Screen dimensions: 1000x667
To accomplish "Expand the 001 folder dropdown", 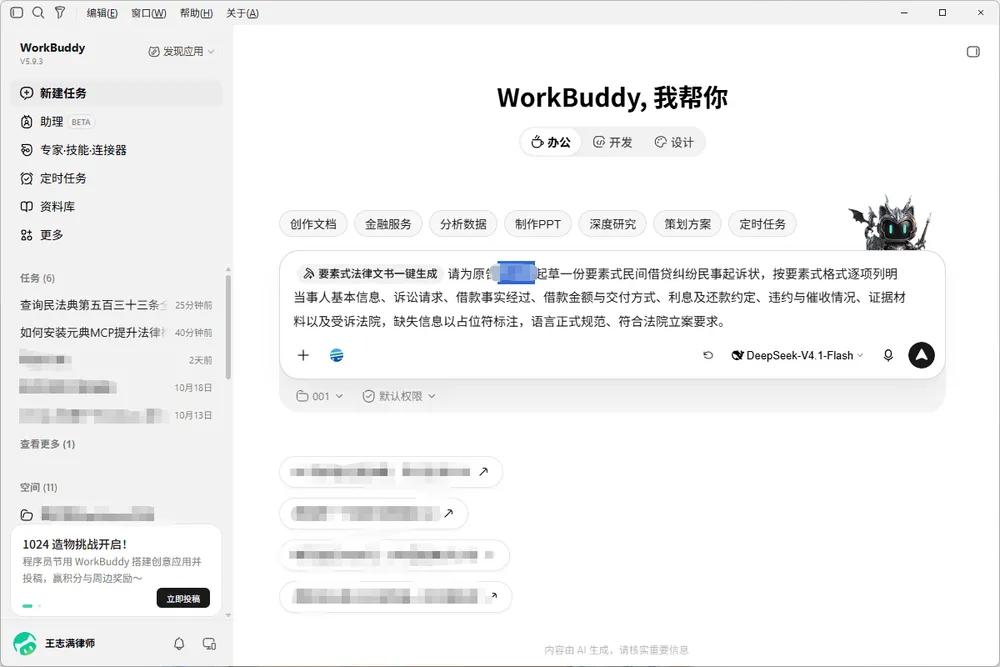I will tap(320, 396).
